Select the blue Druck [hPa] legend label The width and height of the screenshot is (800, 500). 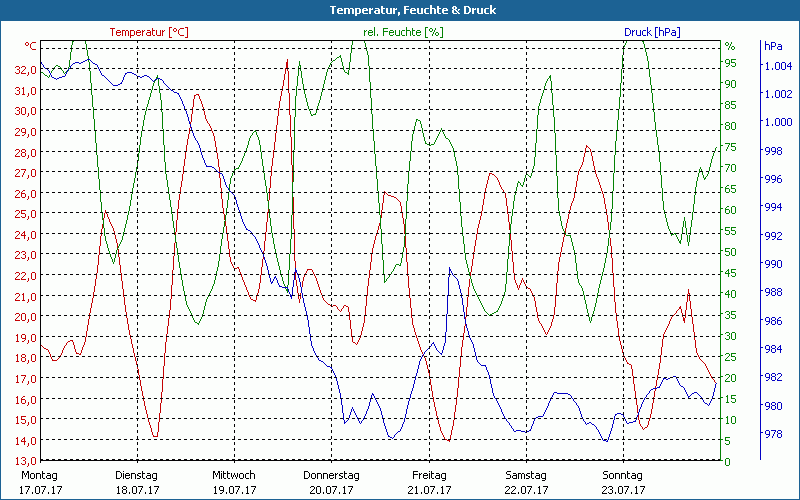(x=652, y=32)
